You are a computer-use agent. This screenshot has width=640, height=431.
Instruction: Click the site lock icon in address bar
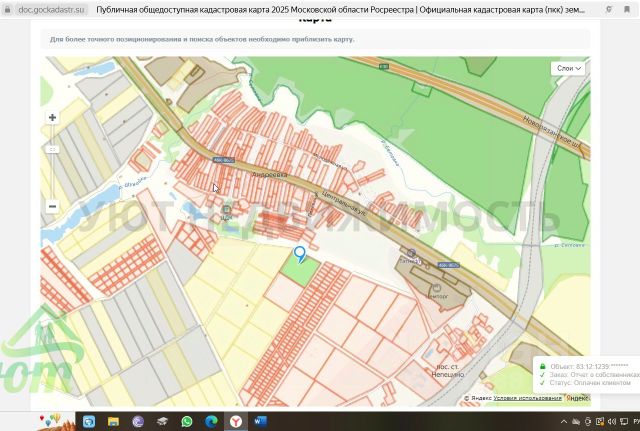(7, 9)
